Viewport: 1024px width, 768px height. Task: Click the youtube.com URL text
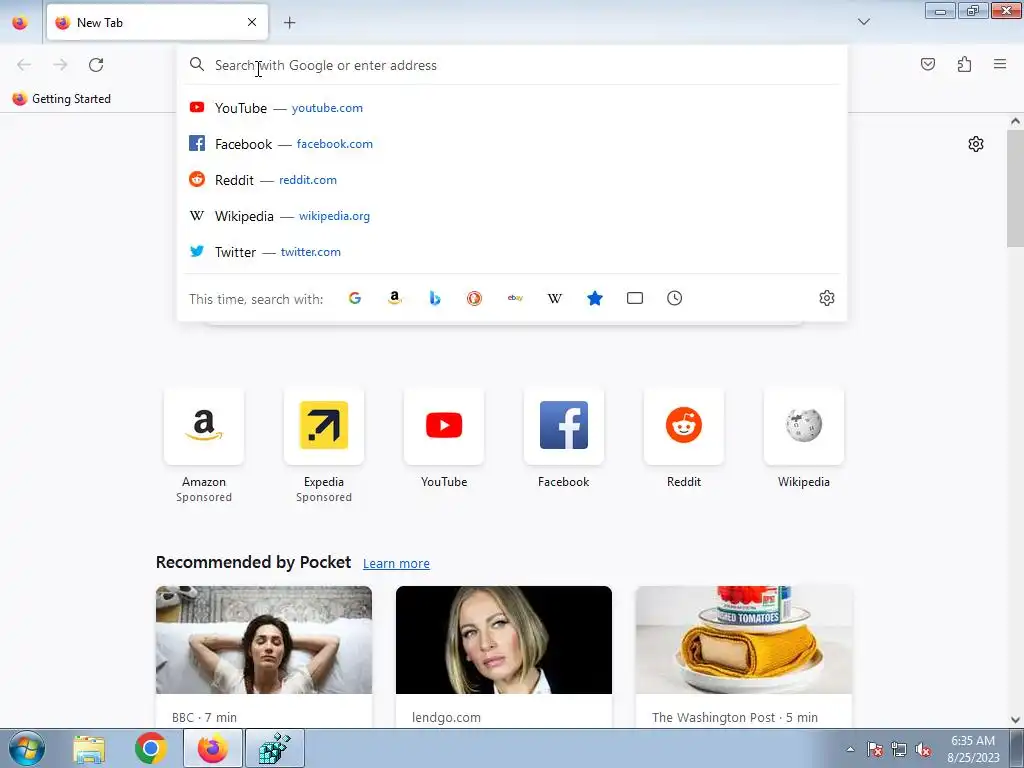[x=327, y=108]
